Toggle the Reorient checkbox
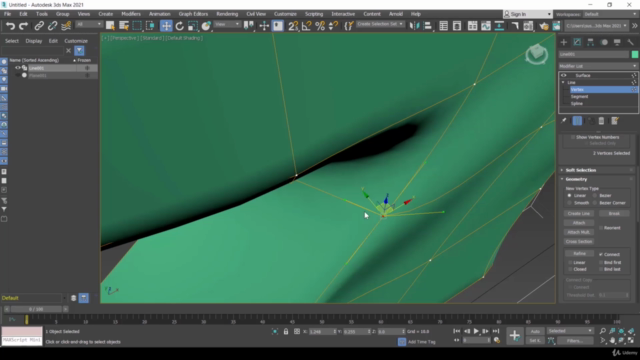The image size is (640, 360). pos(601,228)
